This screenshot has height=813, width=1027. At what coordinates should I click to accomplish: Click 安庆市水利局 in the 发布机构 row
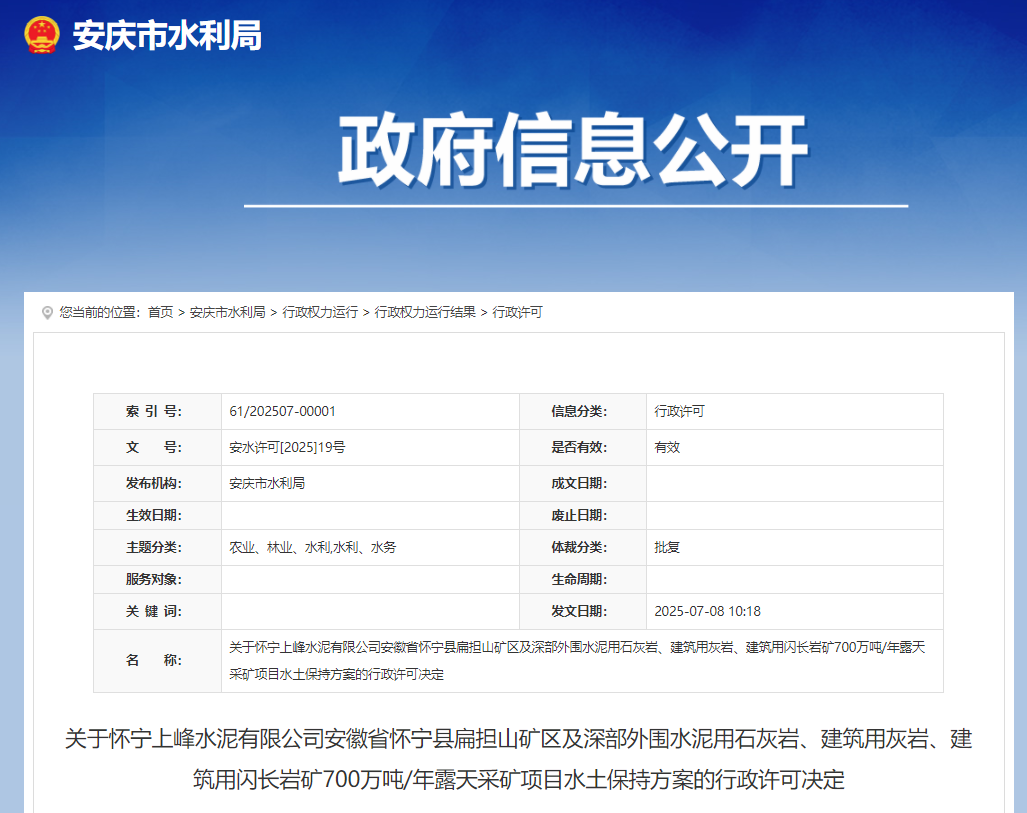pyautogui.click(x=267, y=484)
